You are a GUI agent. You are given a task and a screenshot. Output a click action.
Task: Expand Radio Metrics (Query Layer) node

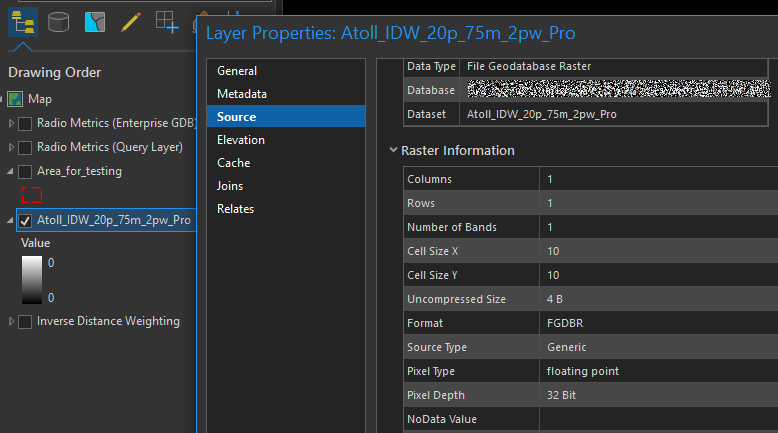[11, 147]
